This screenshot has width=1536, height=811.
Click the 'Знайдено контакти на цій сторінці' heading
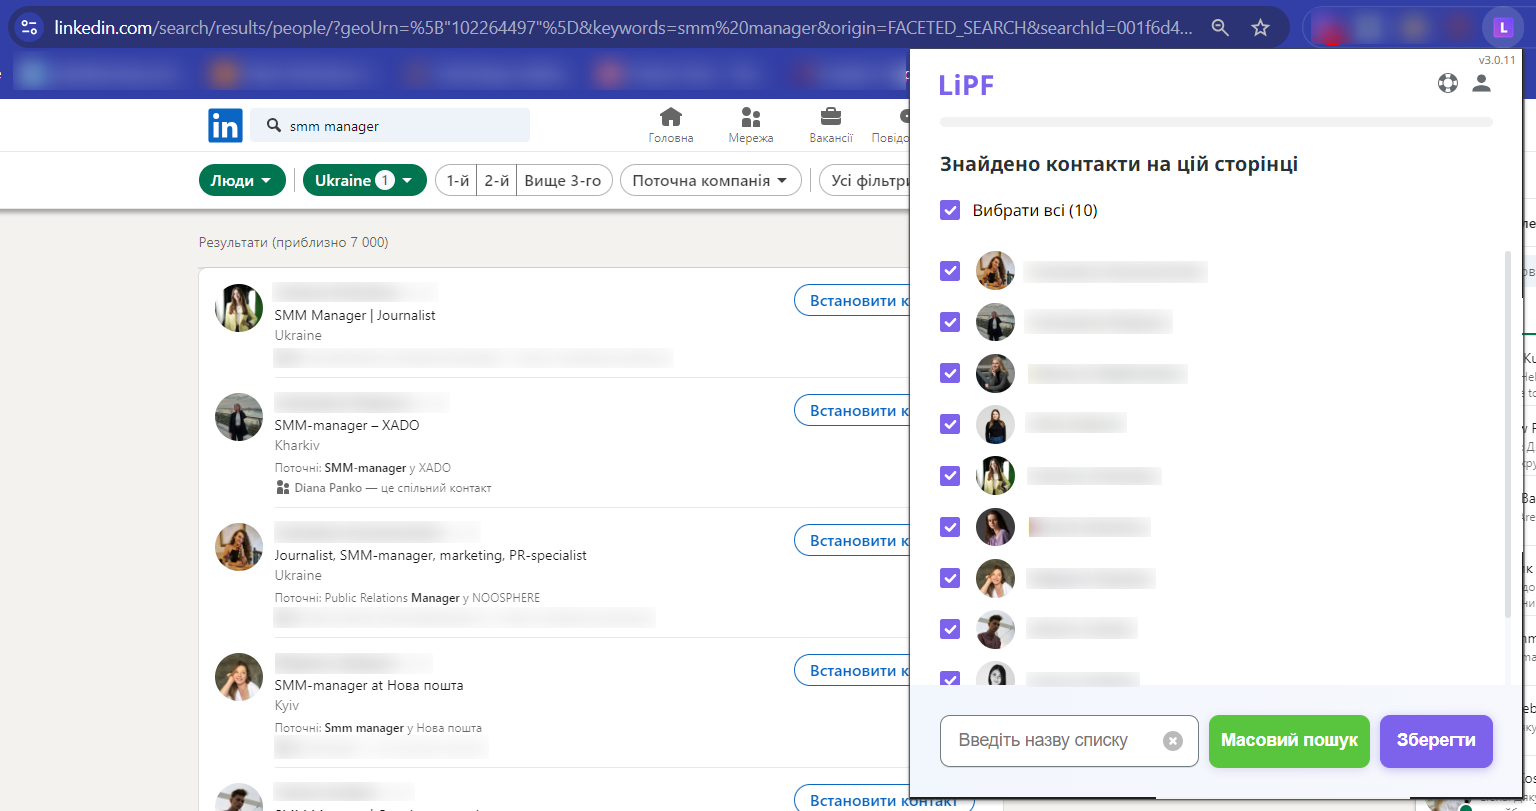pos(1119,164)
